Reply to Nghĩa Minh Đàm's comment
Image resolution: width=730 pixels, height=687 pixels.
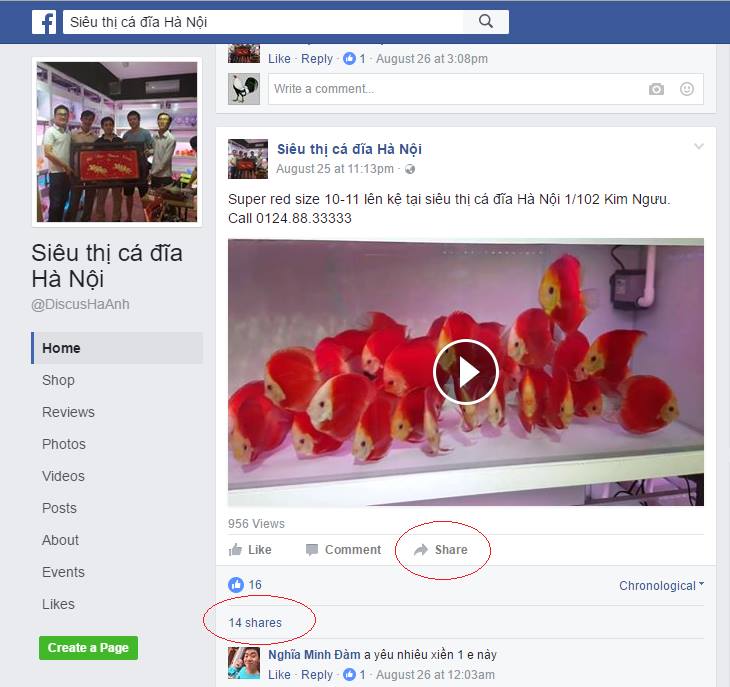317,674
